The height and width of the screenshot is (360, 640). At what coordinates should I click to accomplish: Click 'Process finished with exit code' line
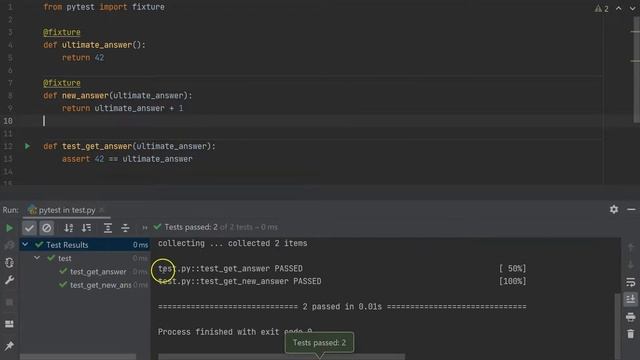click(x=235, y=332)
